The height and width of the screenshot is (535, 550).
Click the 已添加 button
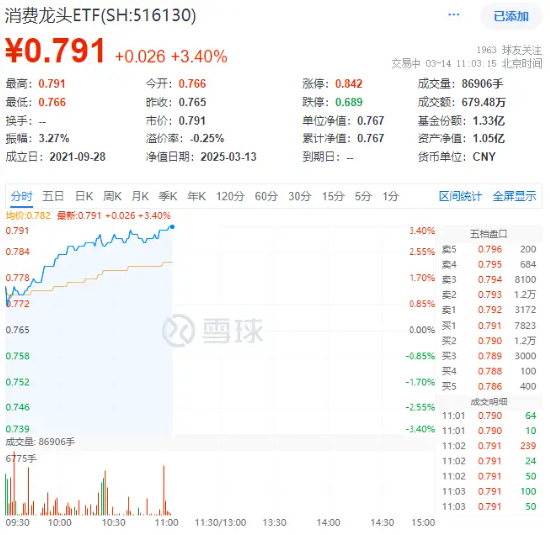coord(511,16)
